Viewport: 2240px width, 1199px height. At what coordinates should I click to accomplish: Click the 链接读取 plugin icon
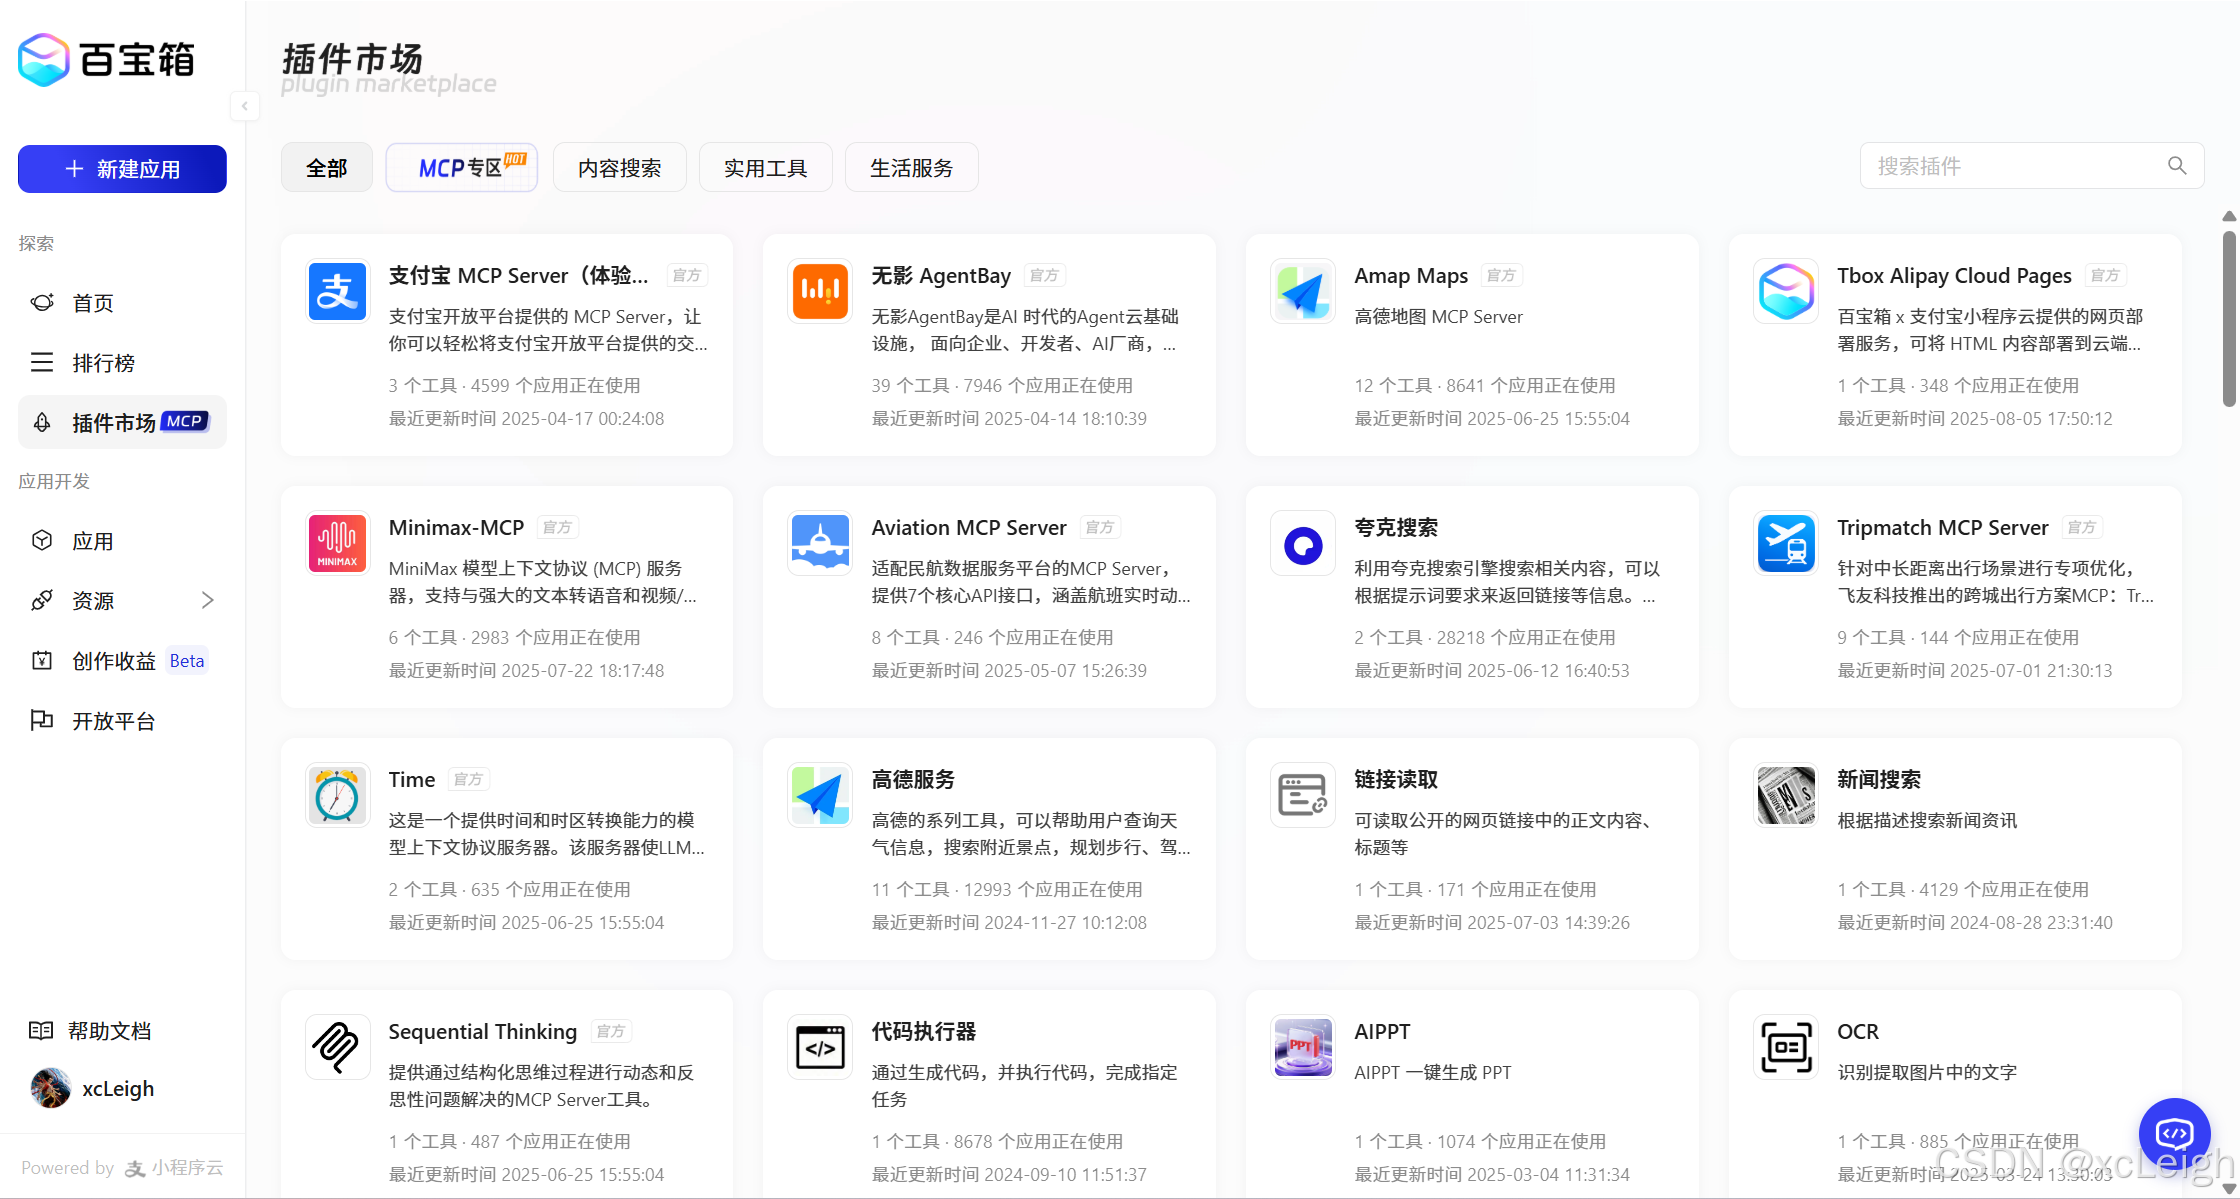pyautogui.click(x=1303, y=796)
